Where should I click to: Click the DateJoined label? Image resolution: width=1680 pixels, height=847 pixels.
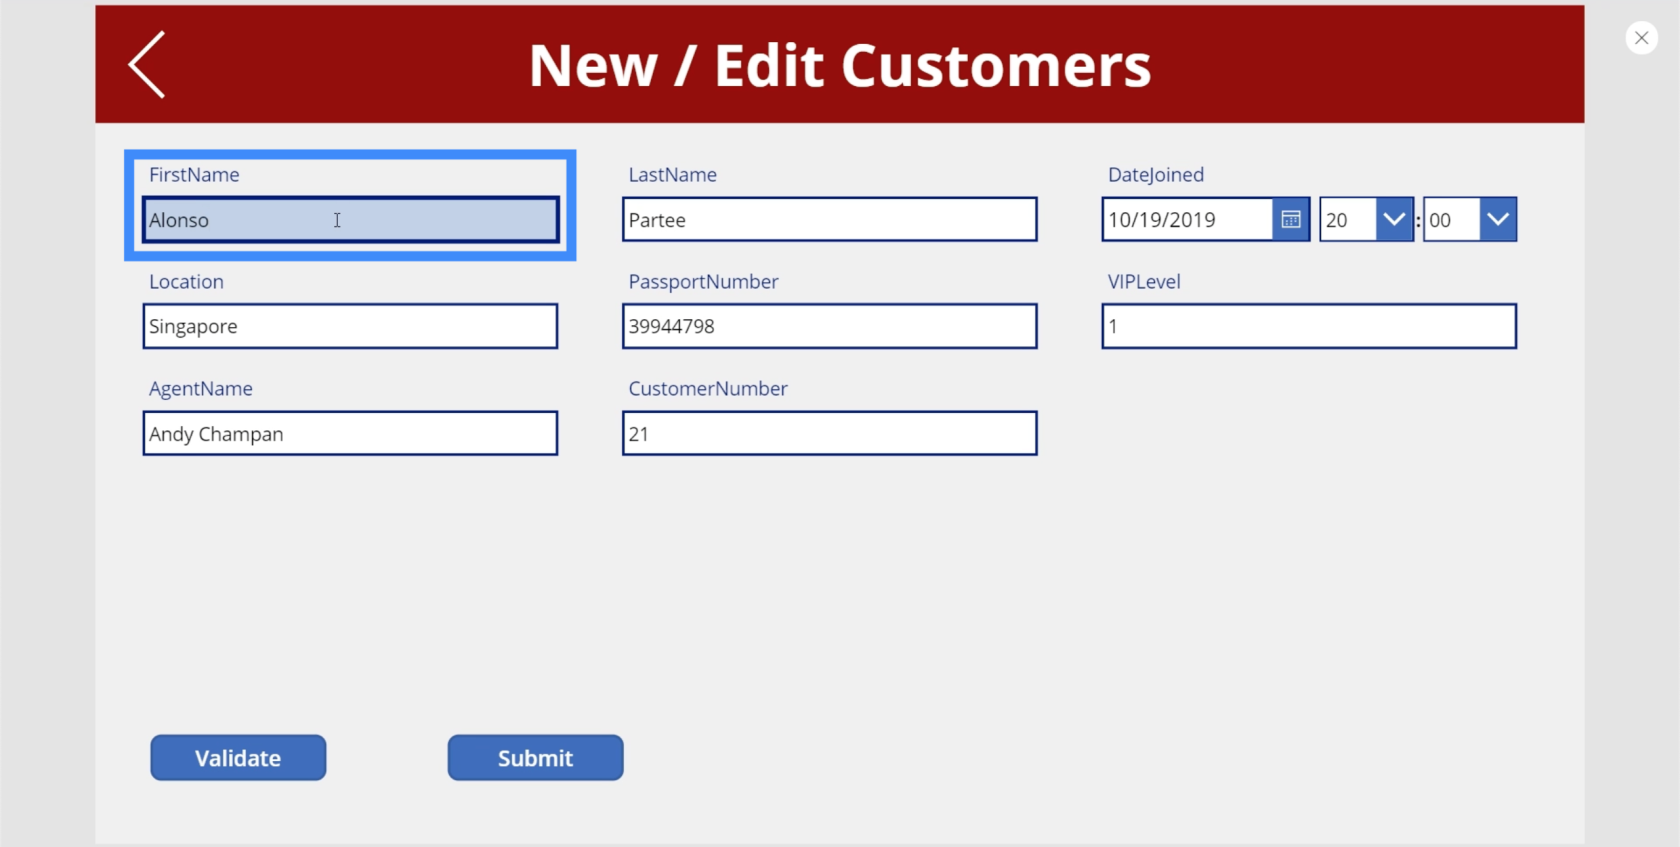coord(1156,175)
